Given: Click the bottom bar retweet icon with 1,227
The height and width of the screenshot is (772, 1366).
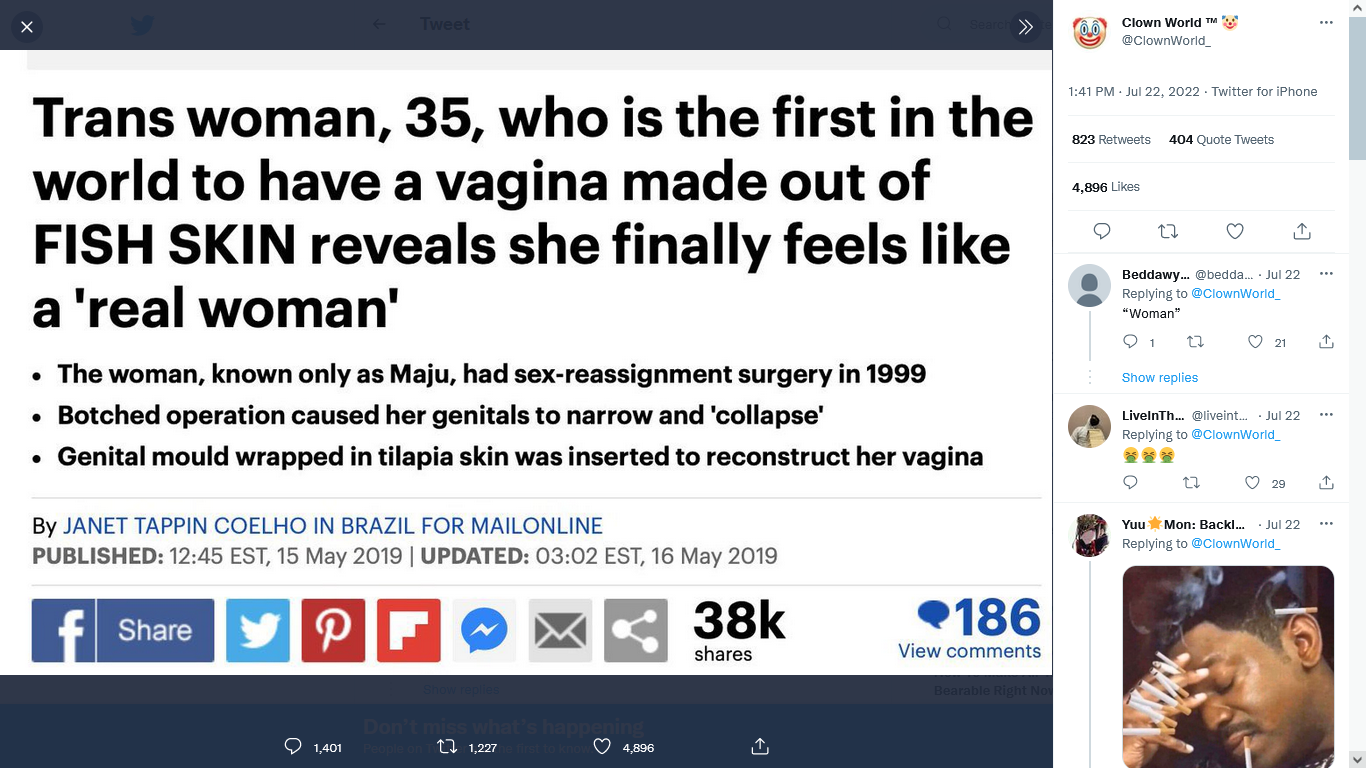Looking at the screenshot, I should [448, 747].
